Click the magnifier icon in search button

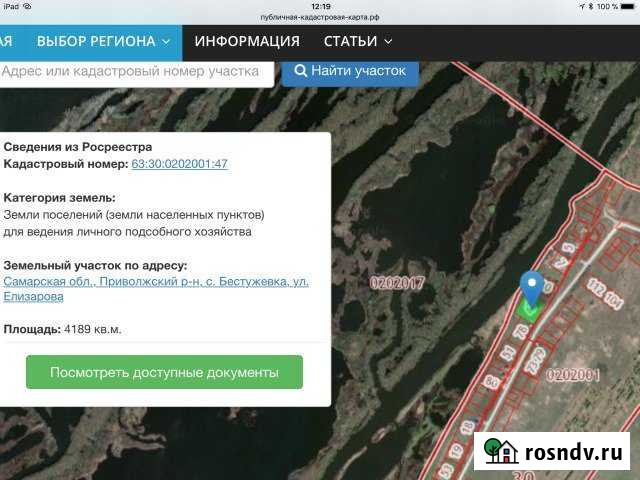tap(300, 71)
